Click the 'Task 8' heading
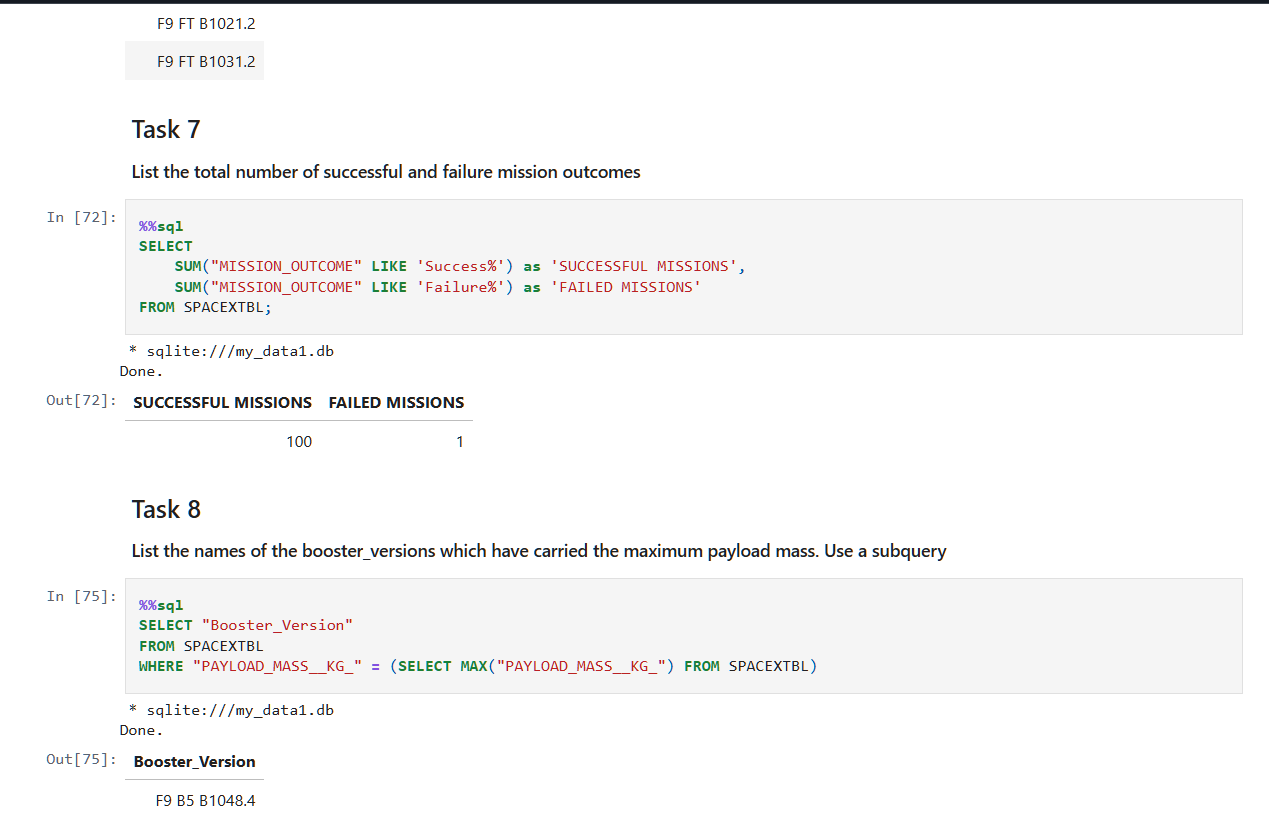Image resolution: width=1269 pixels, height=817 pixels. point(166,509)
